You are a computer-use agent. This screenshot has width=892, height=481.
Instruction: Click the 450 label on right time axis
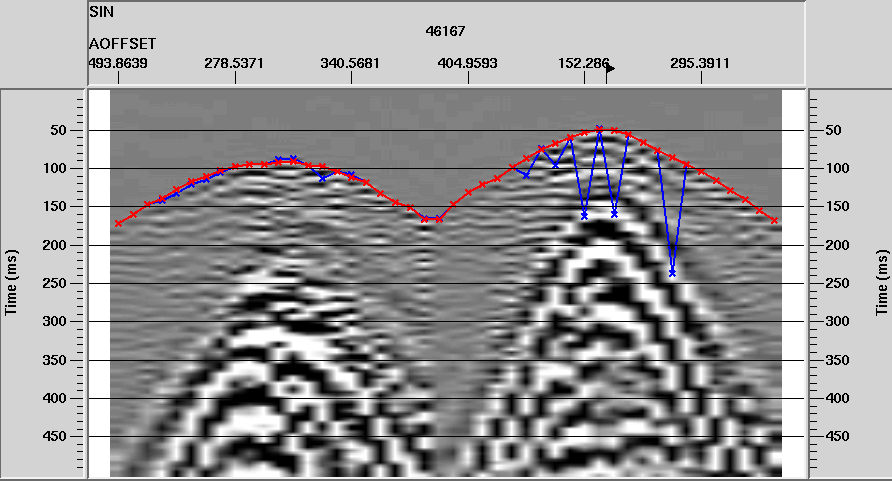(x=837, y=436)
